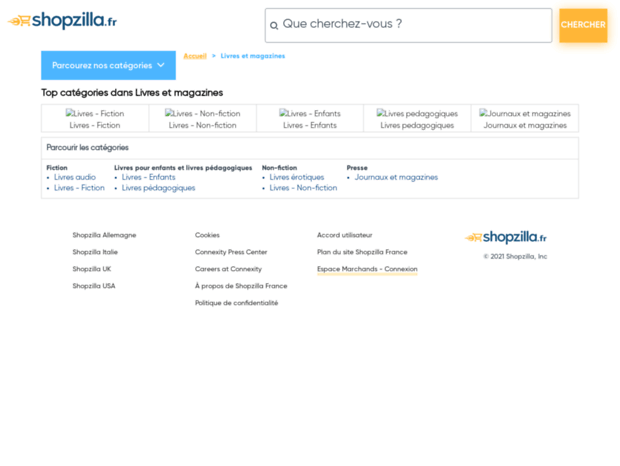Screen dimensions: 620x466
Task: Click the Journaux et magazines caption under its image
Action: pyautogui.click(x=525, y=125)
